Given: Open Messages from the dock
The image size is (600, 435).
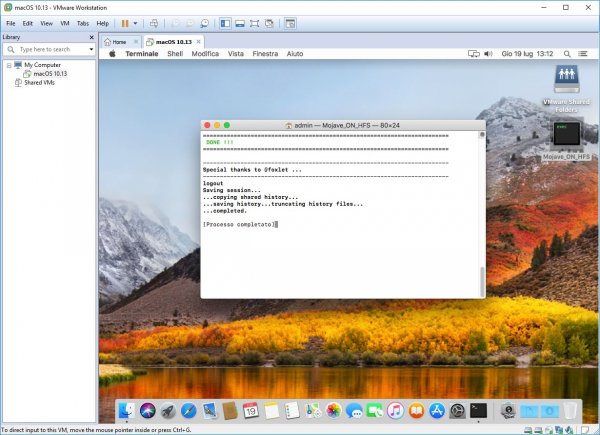Looking at the screenshot, I should tap(354, 411).
